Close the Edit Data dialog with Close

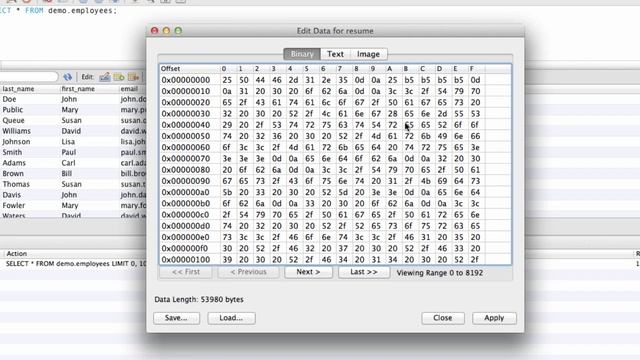pyautogui.click(x=443, y=318)
